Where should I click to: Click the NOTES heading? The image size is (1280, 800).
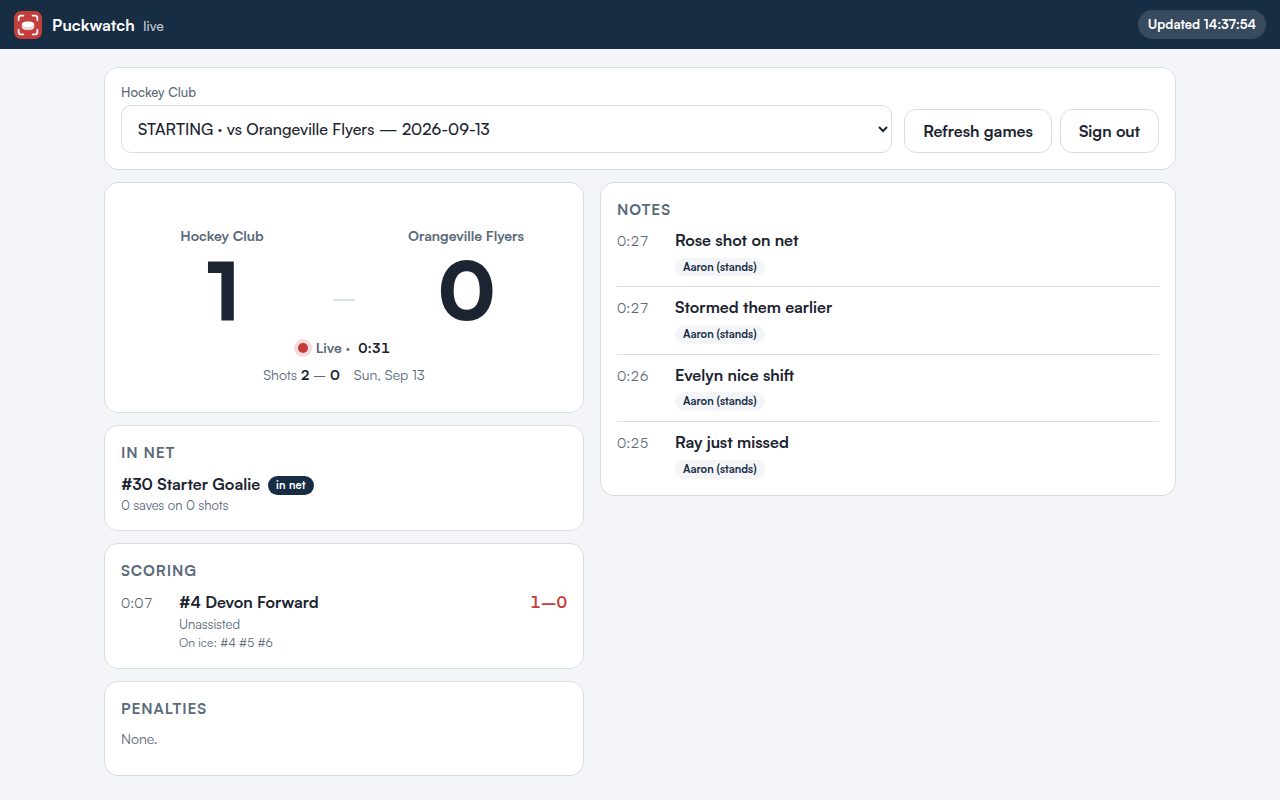[x=644, y=210]
